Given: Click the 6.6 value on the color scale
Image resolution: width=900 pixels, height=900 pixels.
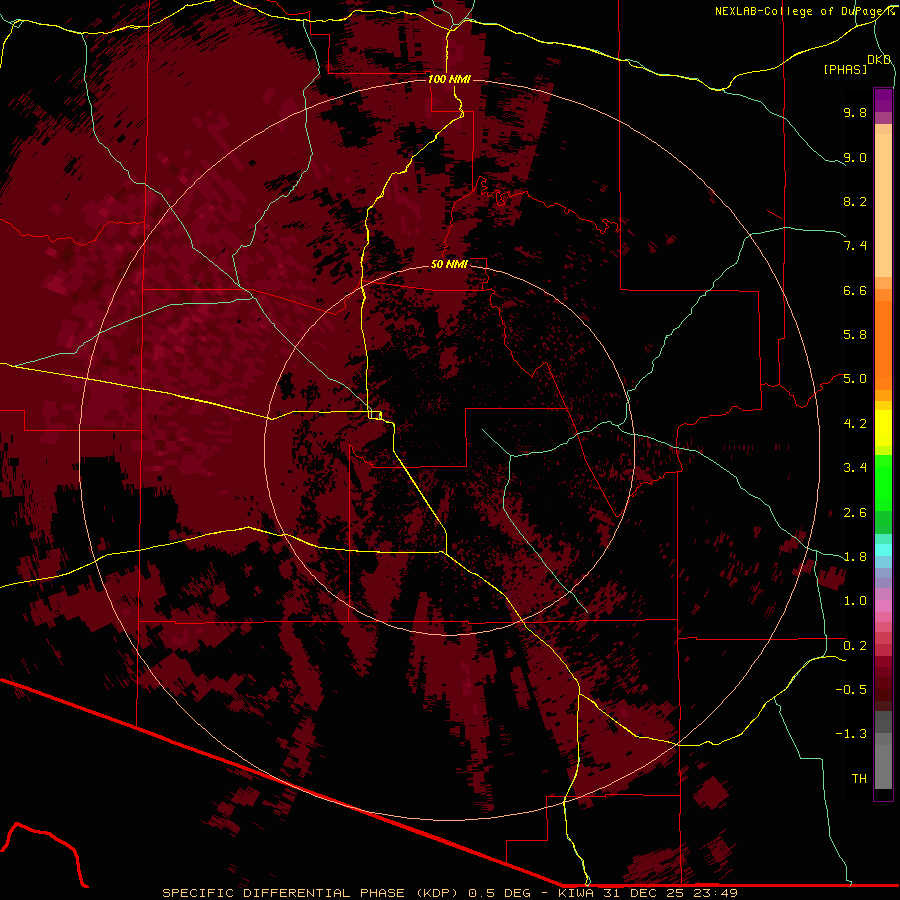Looking at the screenshot, I should pyautogui.click(x=855, y=290).
